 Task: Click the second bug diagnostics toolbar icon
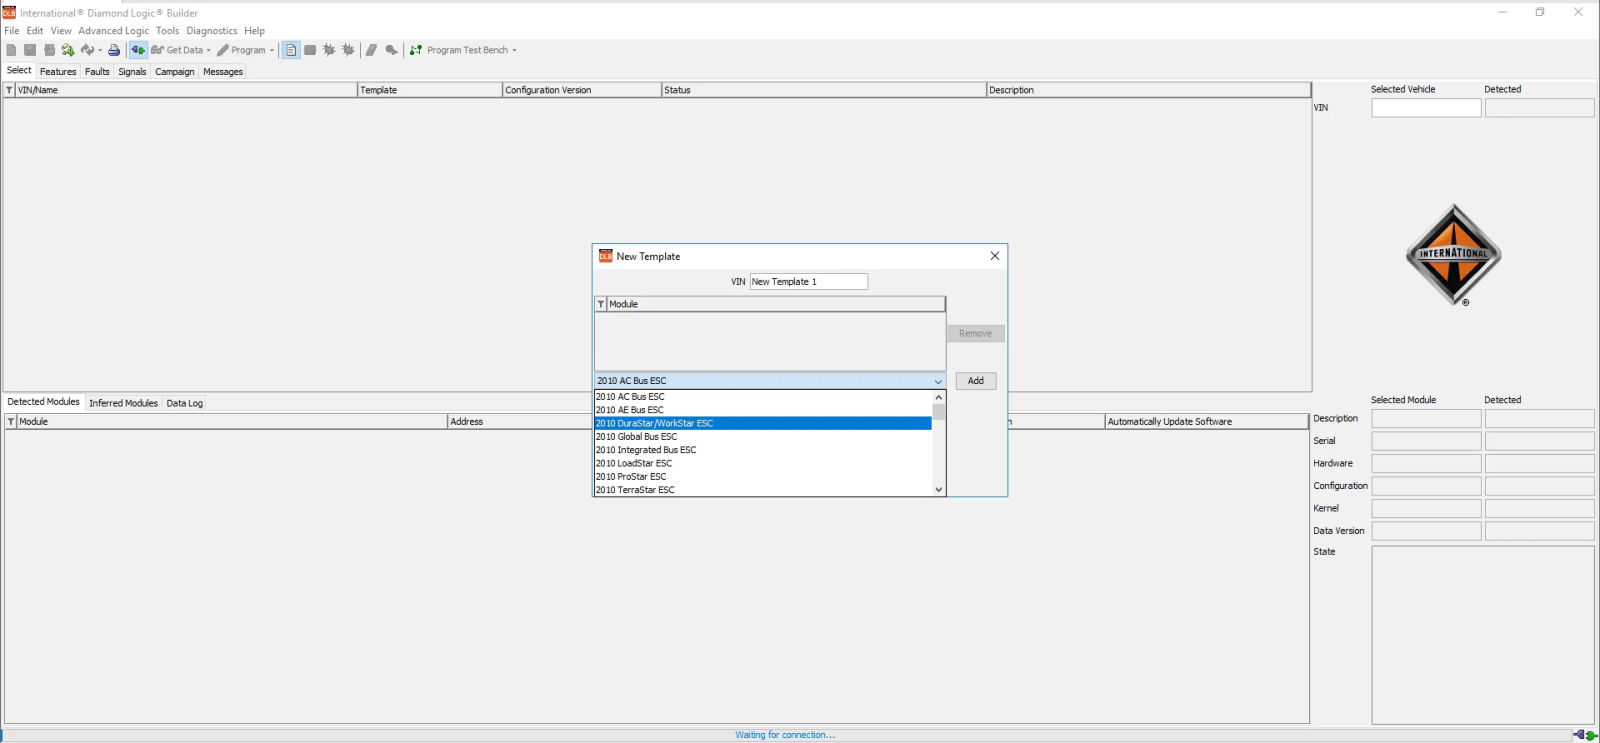348,50
